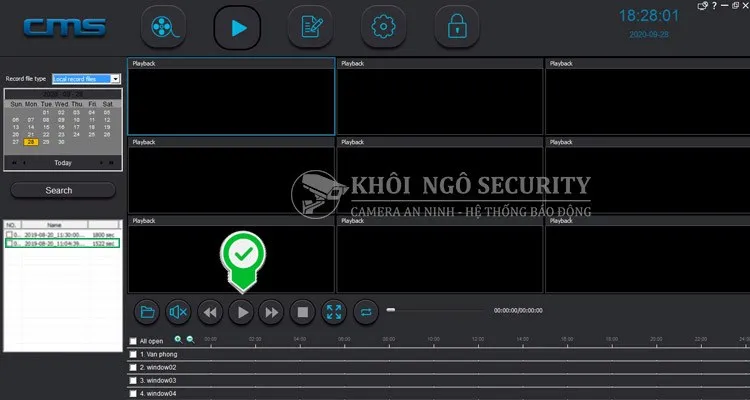
Task: Open the Record file type dropdown
Action: pos(87,79)
